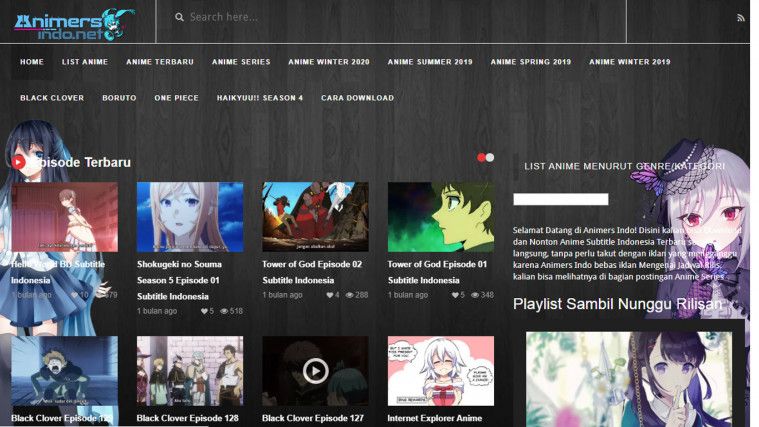Click the Hello World BD thumbnail
Screen dimensions: 759x427
64,217
